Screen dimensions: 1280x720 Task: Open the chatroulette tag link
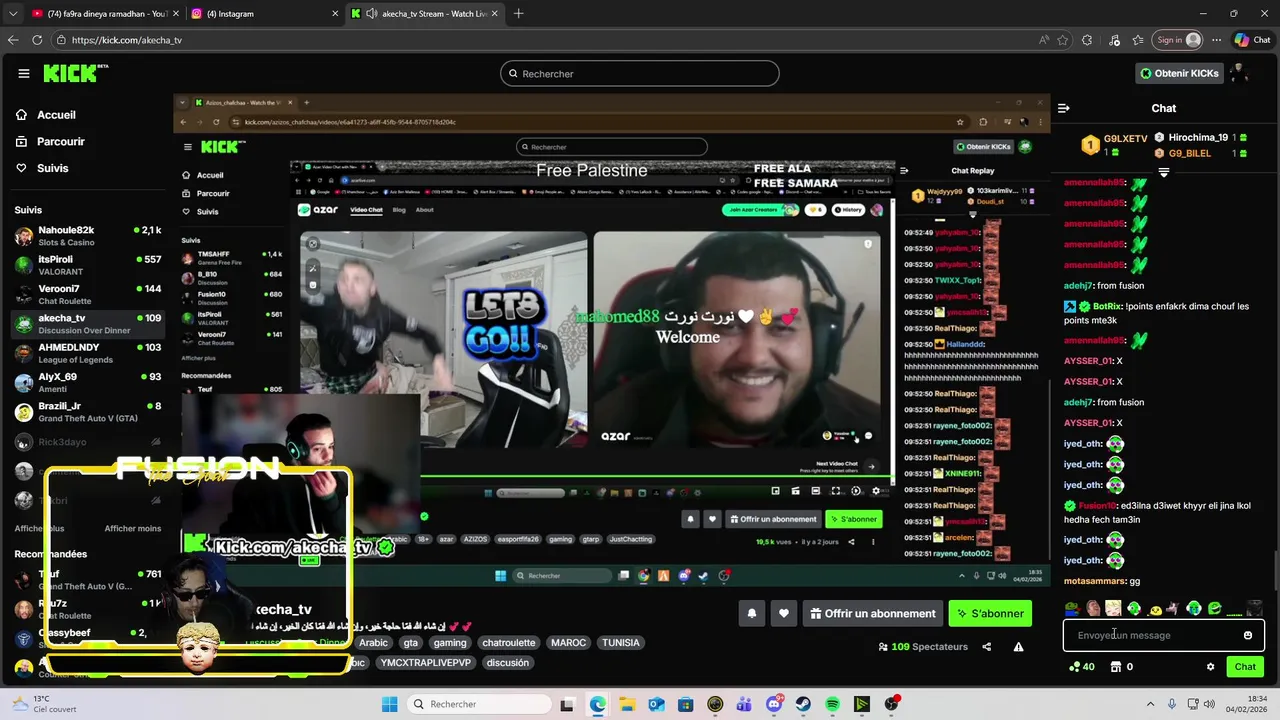click(508, 643)
